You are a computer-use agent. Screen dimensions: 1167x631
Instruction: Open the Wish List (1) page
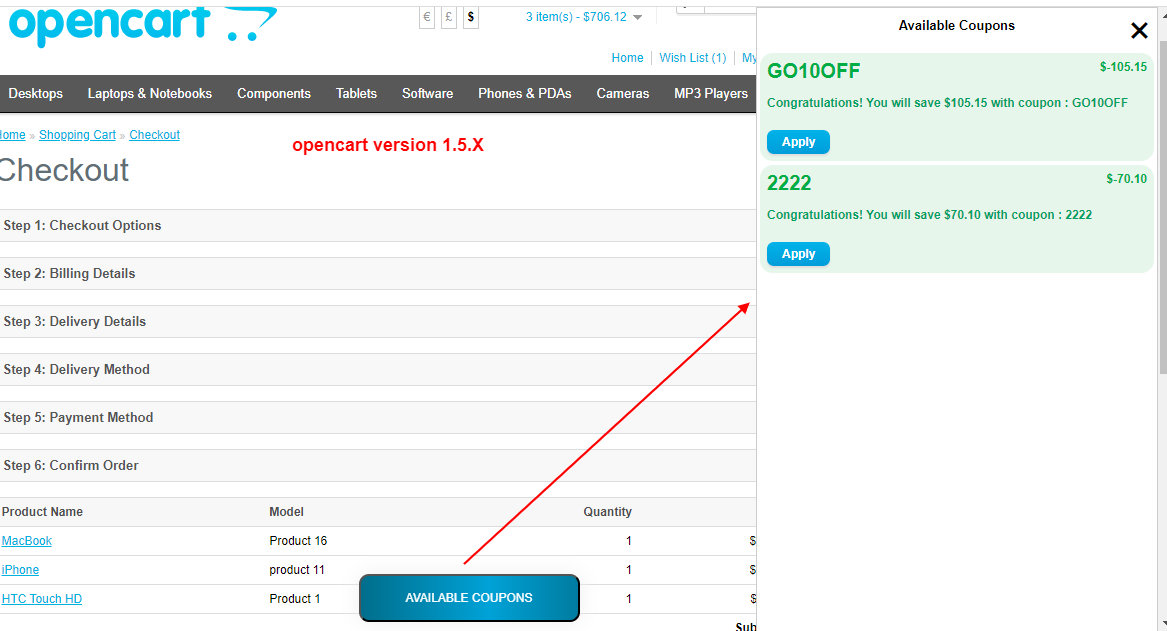[692, 57]
